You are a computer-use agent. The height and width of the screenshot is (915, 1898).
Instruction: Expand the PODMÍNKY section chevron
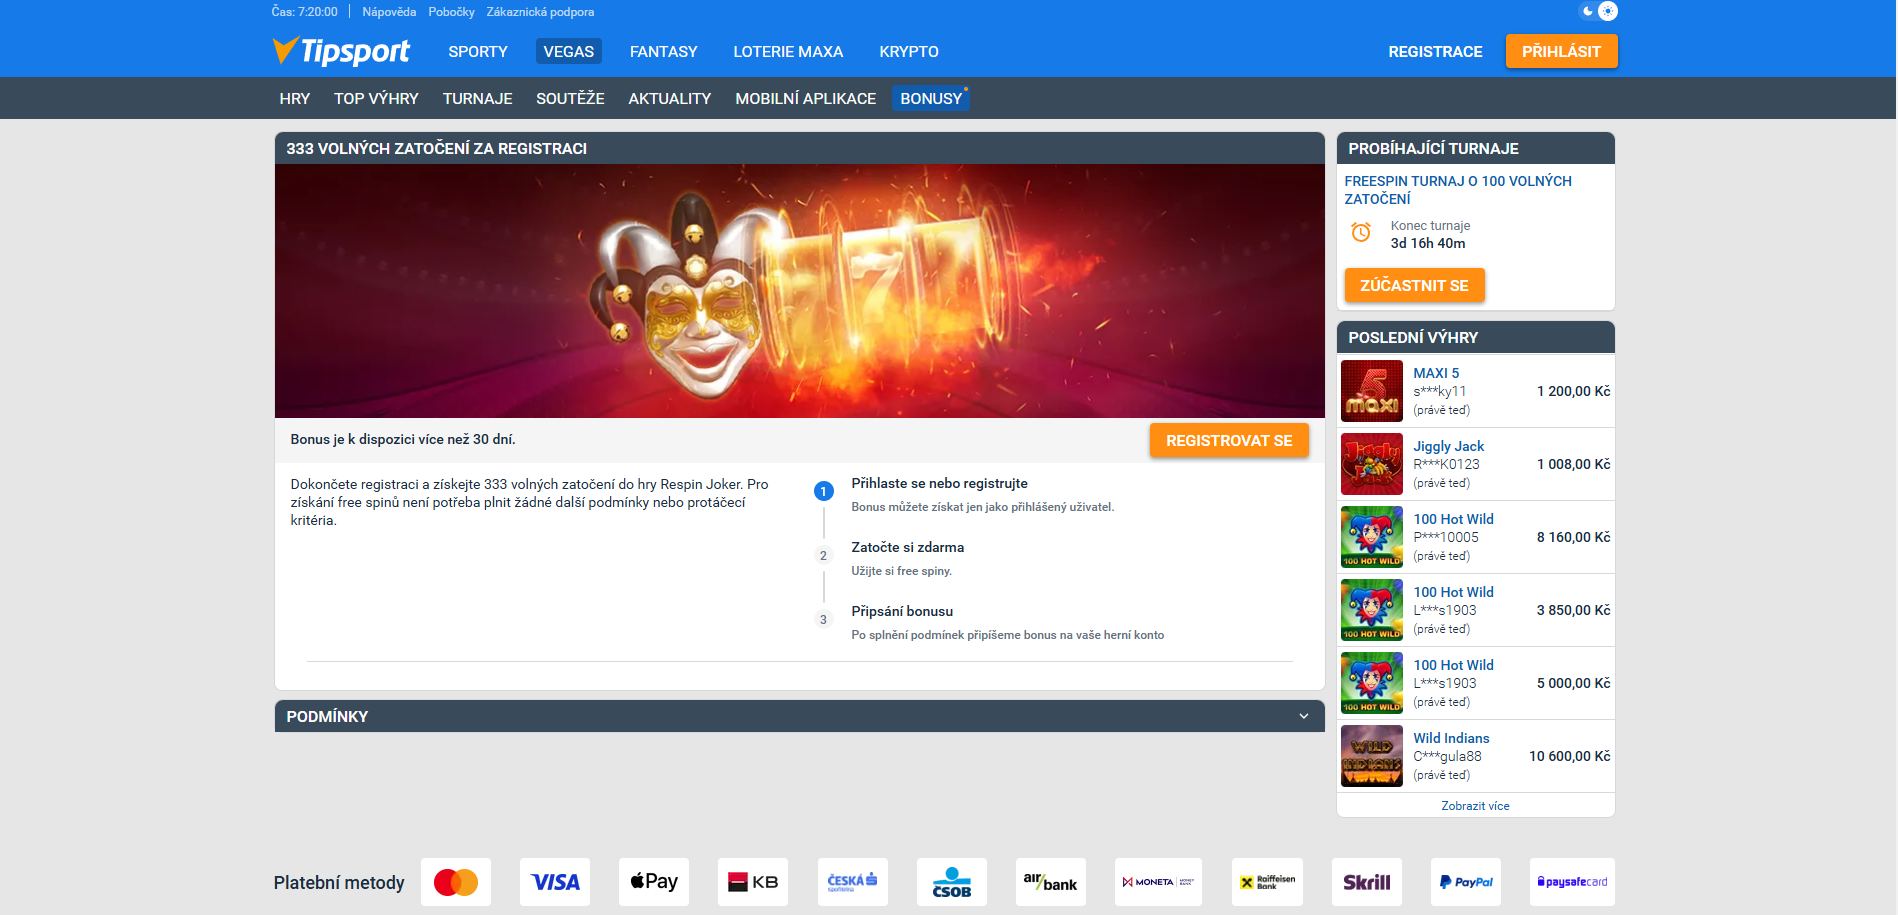(x=1304, y=716)
